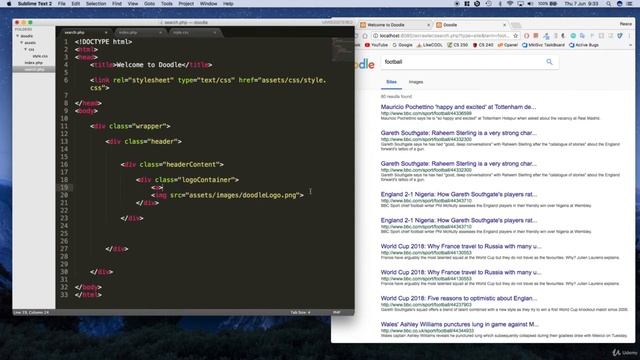Close the Doodle browser tab
The image size is (640, 360).
(x=504, y=25)
